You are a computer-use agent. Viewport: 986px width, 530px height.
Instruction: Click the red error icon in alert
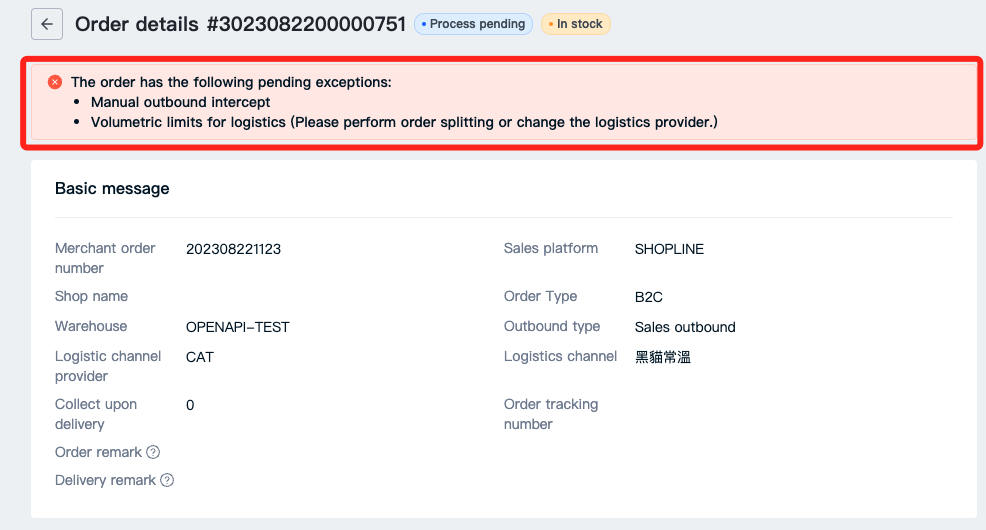(55, 82)
